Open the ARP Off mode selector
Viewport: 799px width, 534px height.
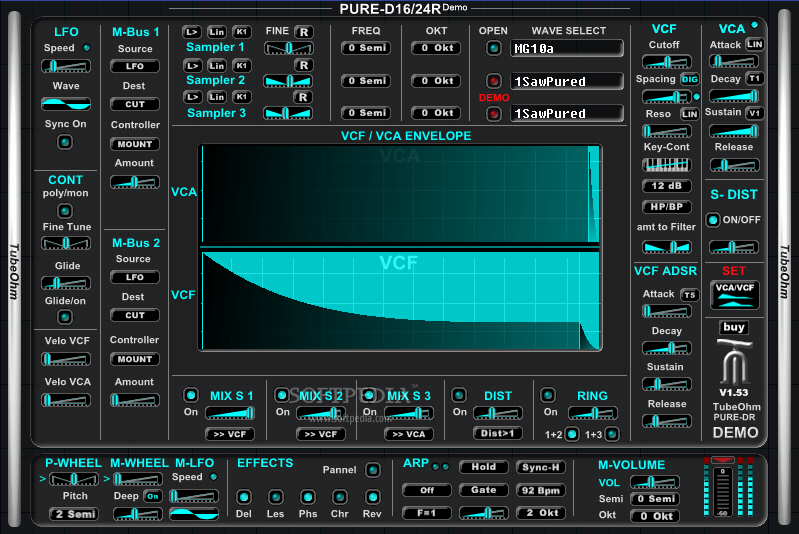click(x=427, y=490)
